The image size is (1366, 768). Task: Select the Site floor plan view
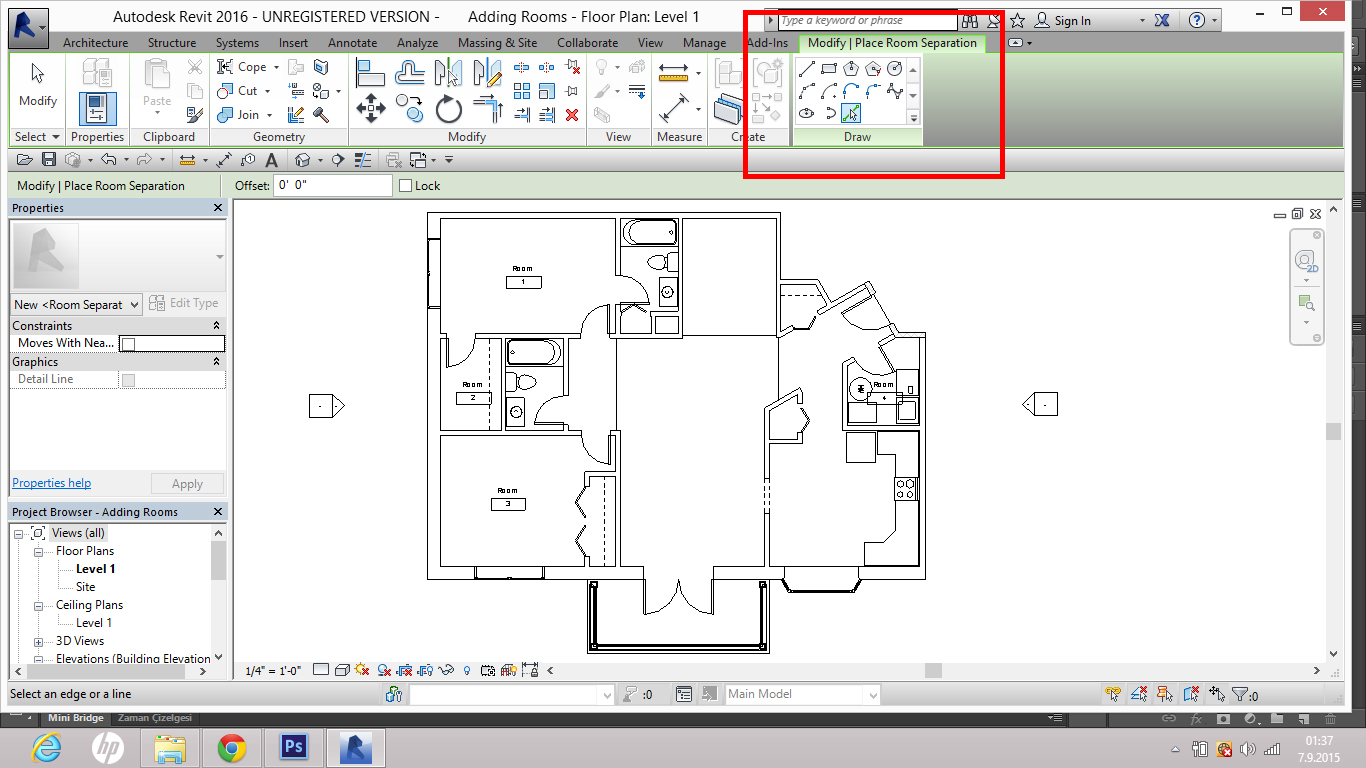(86, 587)
